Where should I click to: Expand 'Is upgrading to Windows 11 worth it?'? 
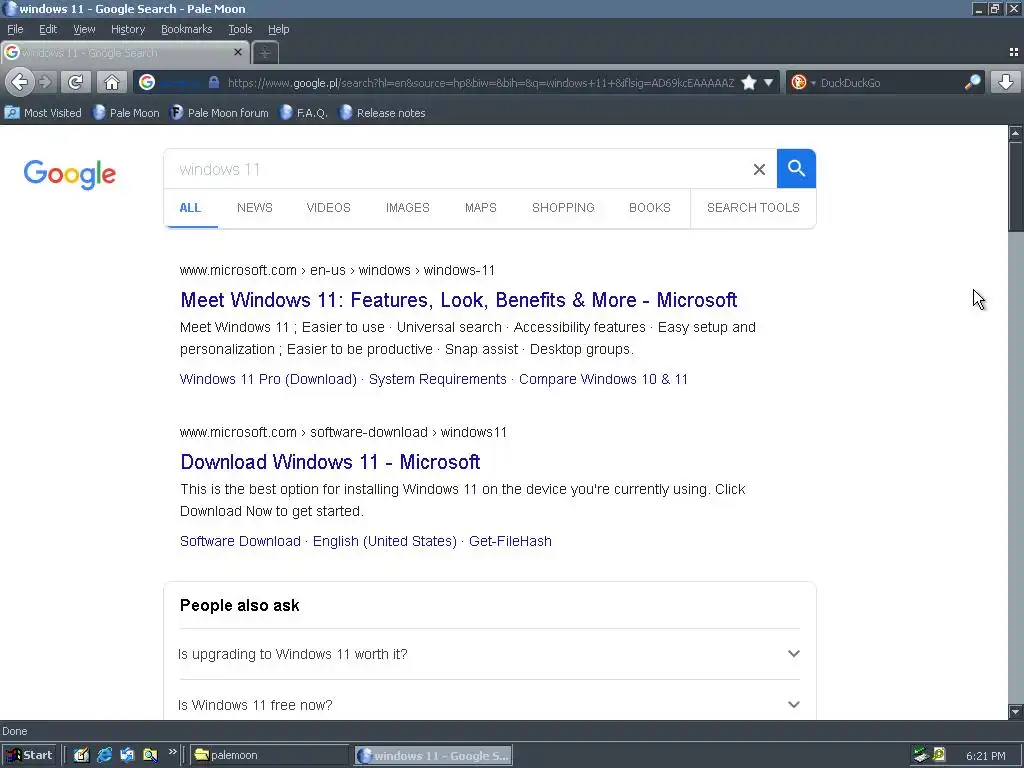tap(488, 654)
